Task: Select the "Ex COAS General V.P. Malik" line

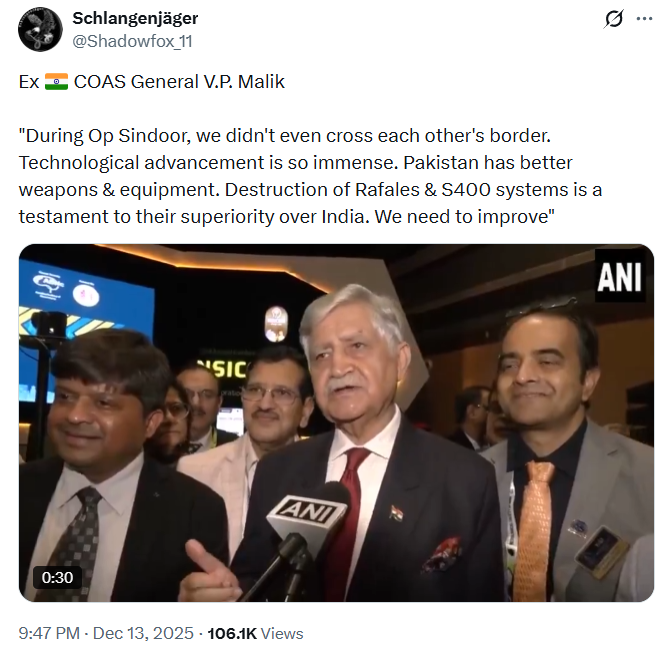Action: 151,81
